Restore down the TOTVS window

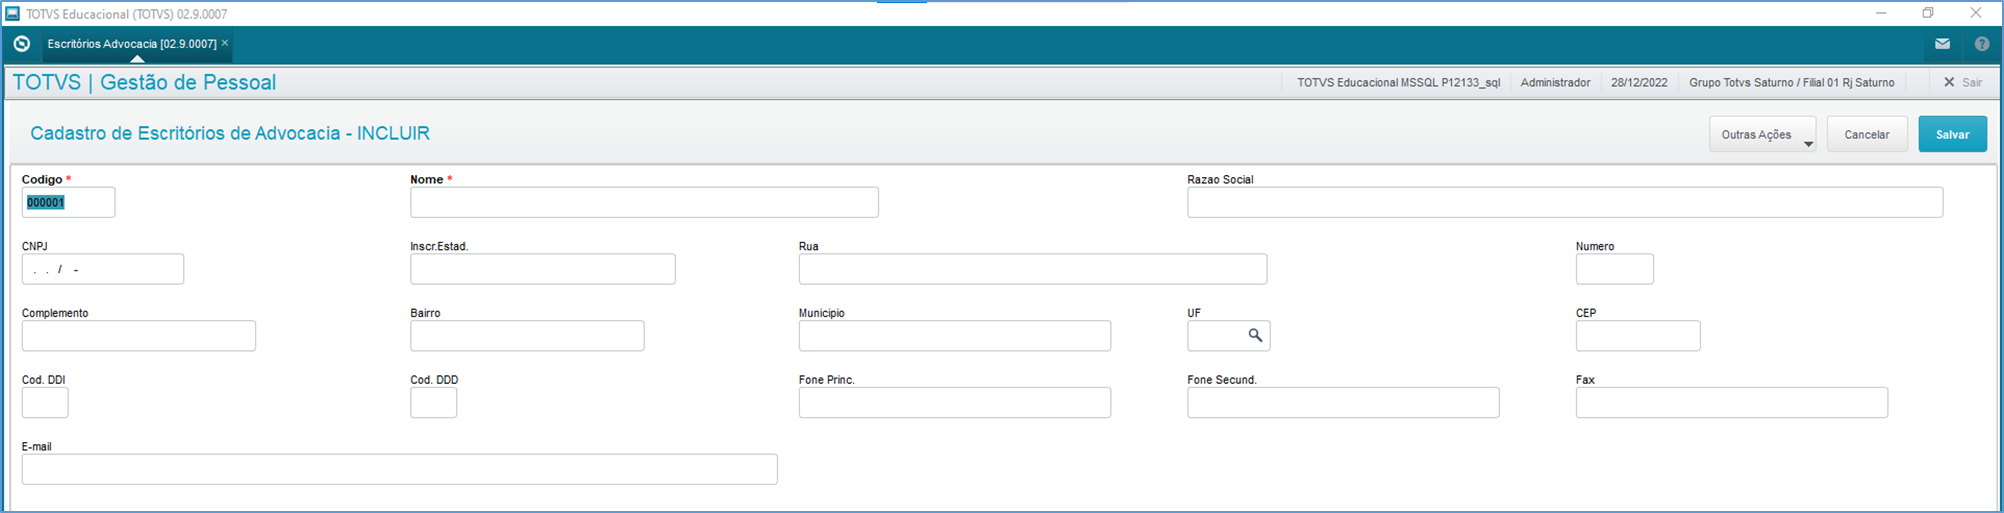[x=1928, y=13]
